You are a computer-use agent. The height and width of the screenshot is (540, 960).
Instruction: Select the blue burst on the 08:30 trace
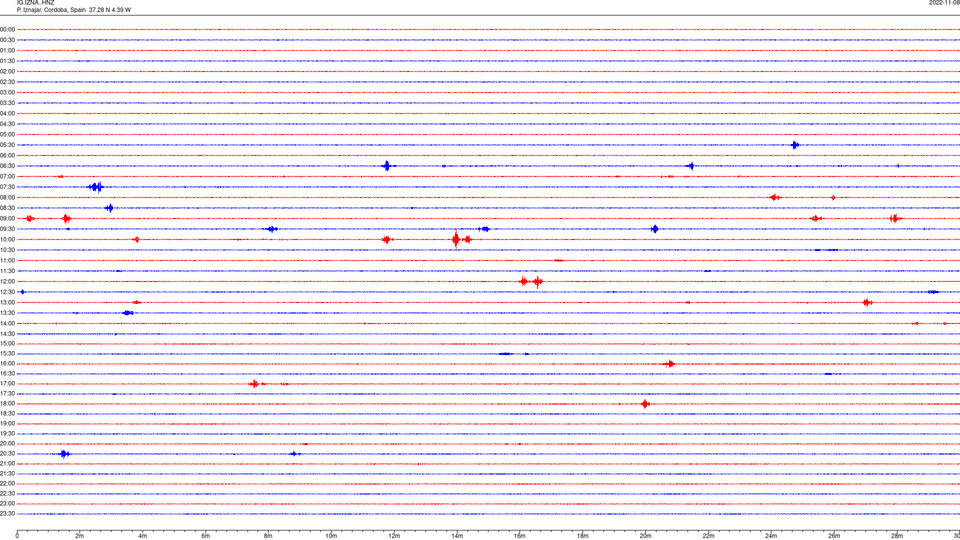click(x=109, y=208)
